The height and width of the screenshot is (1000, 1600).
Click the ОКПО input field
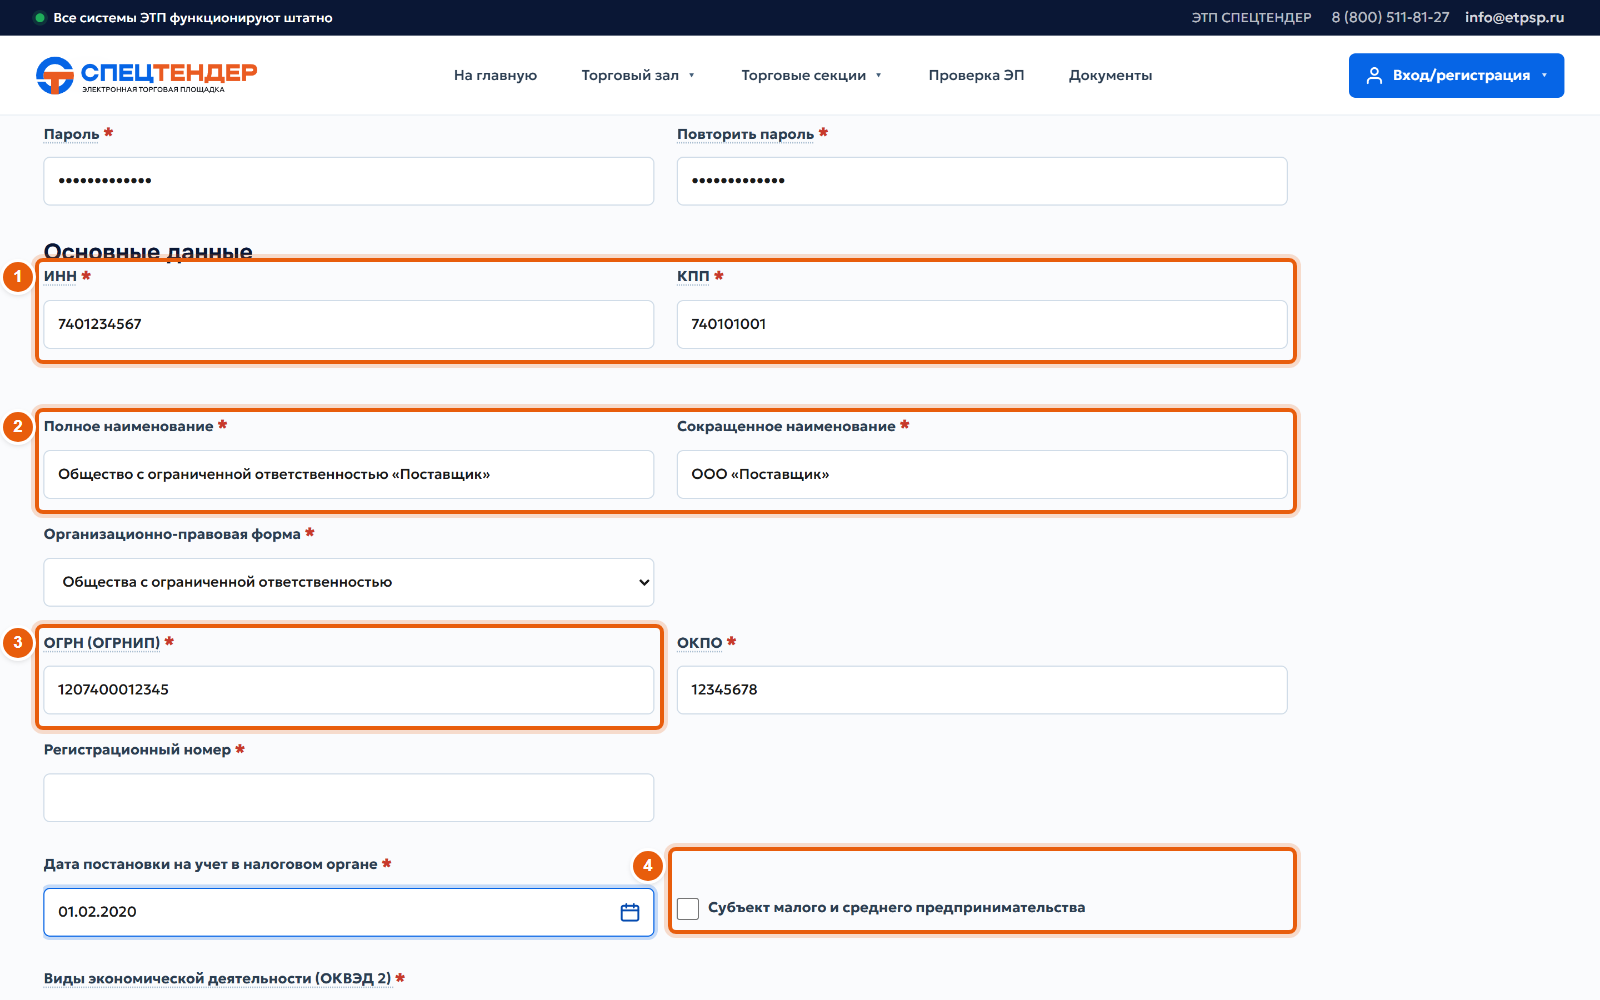[982, 690]
